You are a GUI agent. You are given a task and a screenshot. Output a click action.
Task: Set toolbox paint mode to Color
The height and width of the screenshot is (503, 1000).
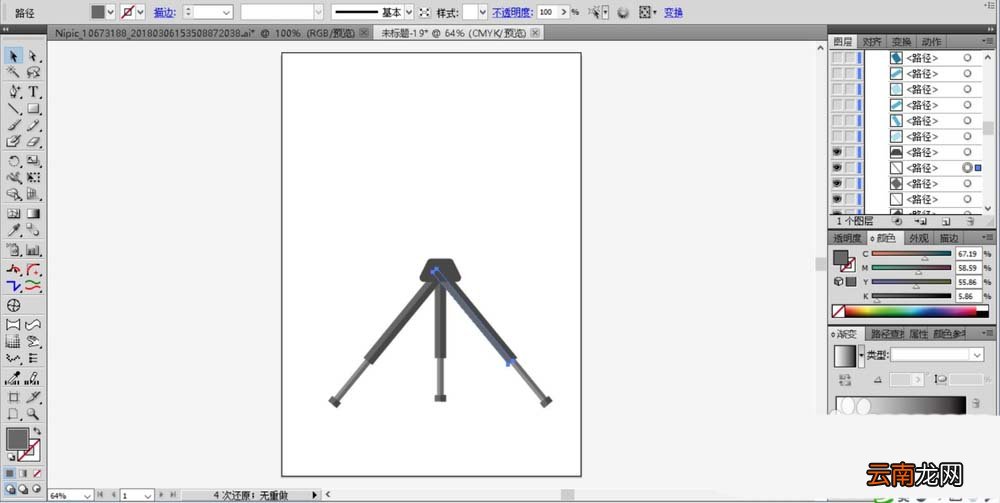(11, 474)
